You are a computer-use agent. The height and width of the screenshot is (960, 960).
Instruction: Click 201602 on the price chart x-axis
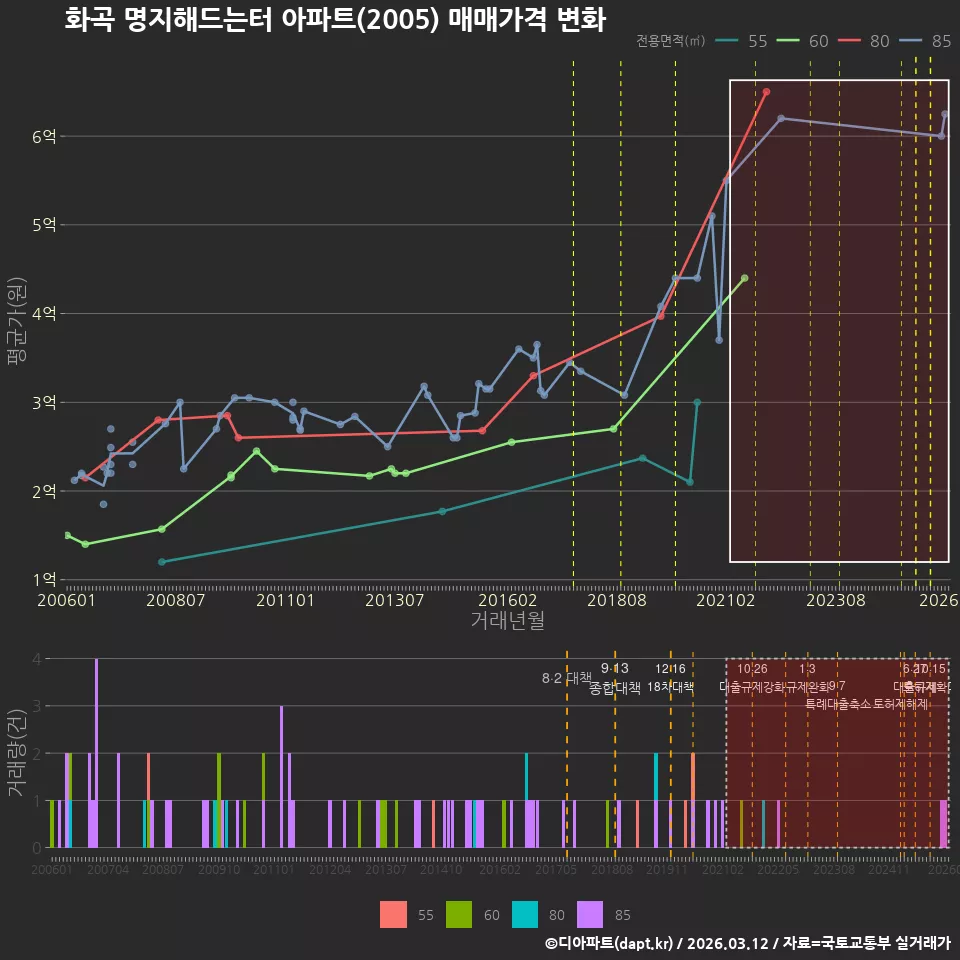click(508, 600)
